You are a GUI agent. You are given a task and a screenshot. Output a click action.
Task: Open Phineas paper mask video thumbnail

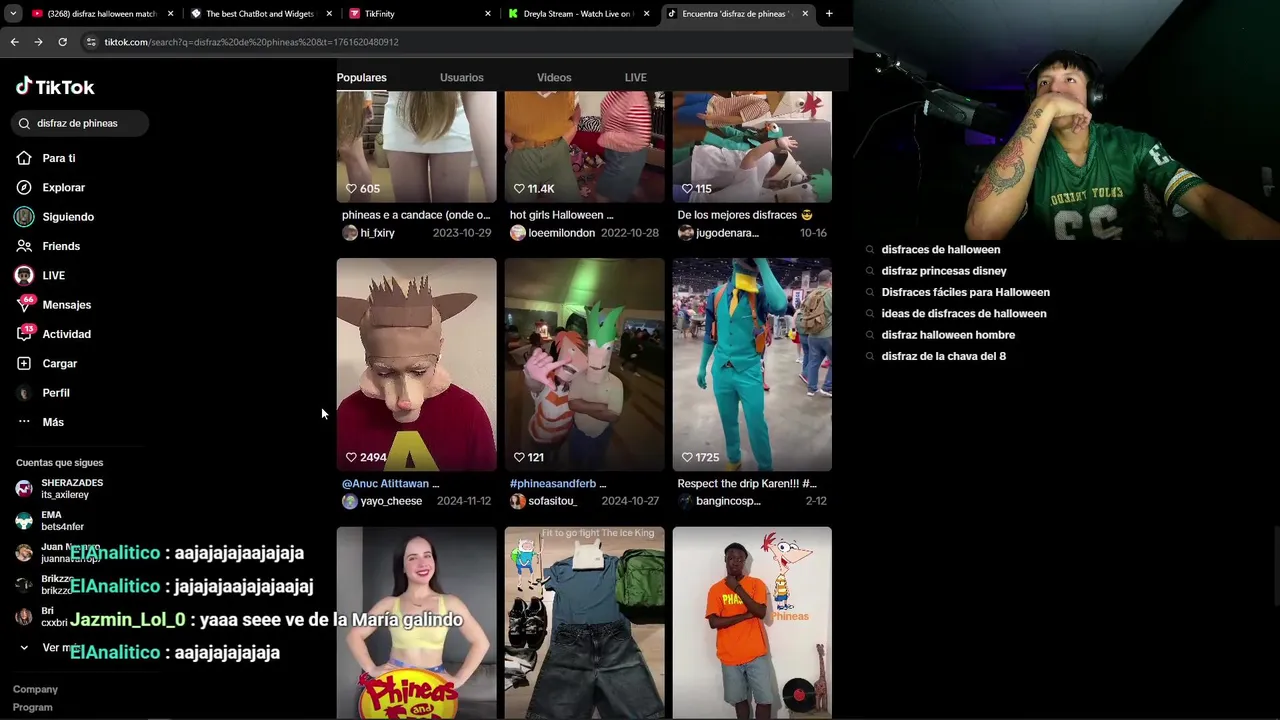tap(416, 365)
